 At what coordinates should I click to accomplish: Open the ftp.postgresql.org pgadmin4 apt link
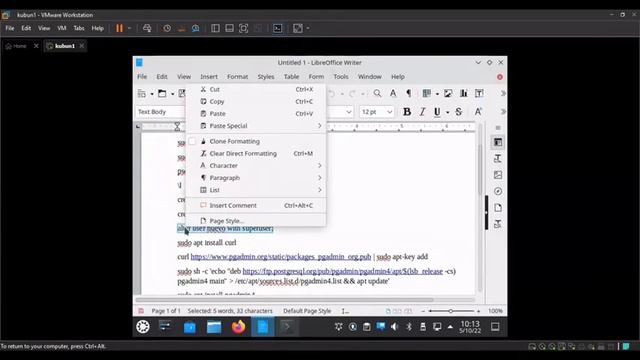point(342,271)
